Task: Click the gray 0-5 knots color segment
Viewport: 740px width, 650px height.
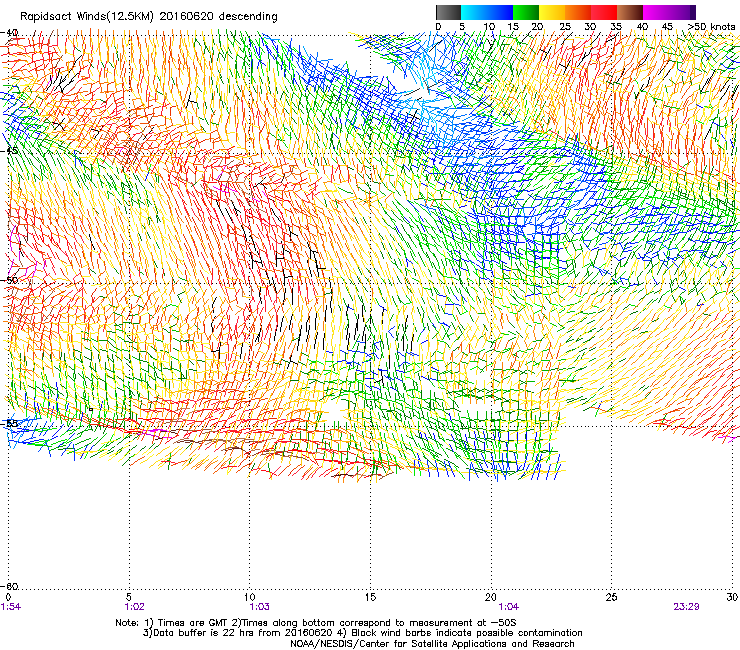Action: 448,12
